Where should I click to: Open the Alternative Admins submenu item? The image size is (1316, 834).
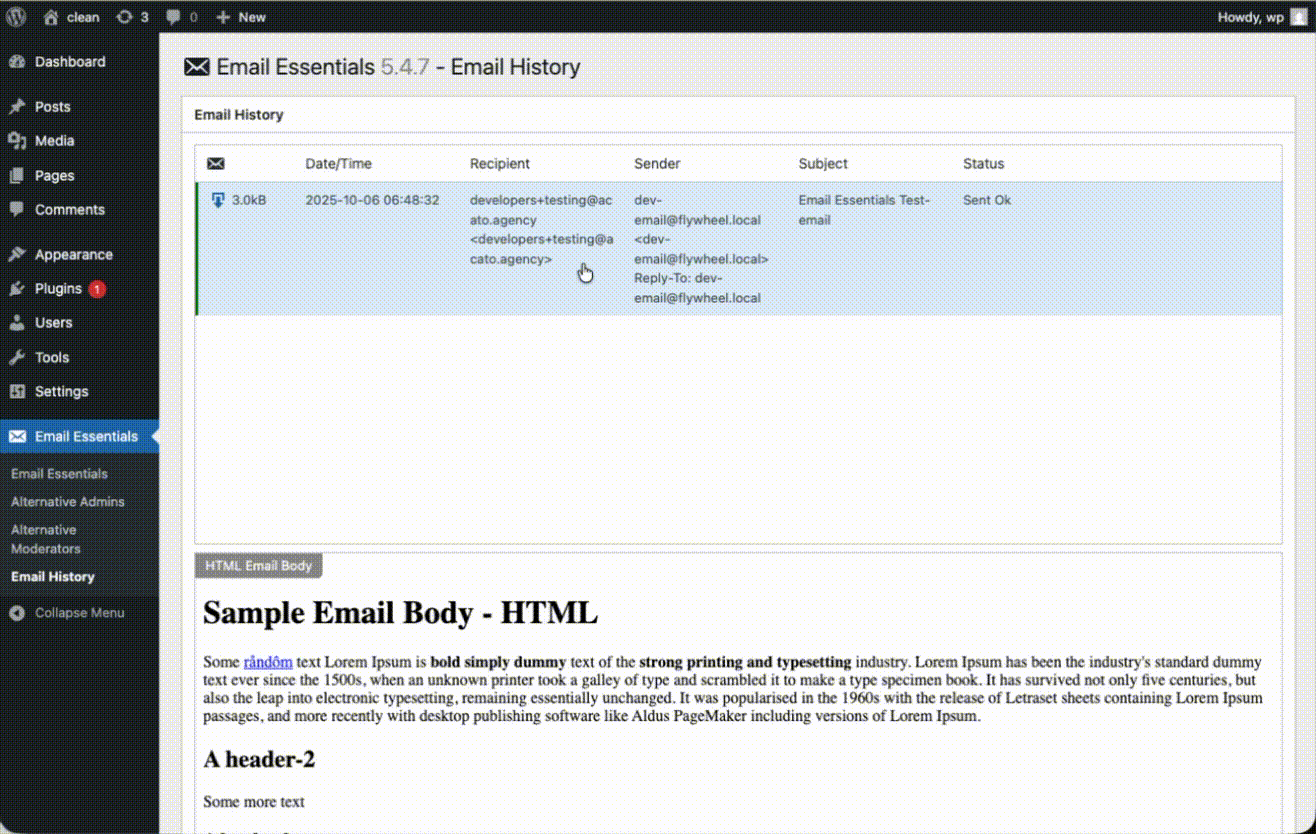tap(67, 501)
